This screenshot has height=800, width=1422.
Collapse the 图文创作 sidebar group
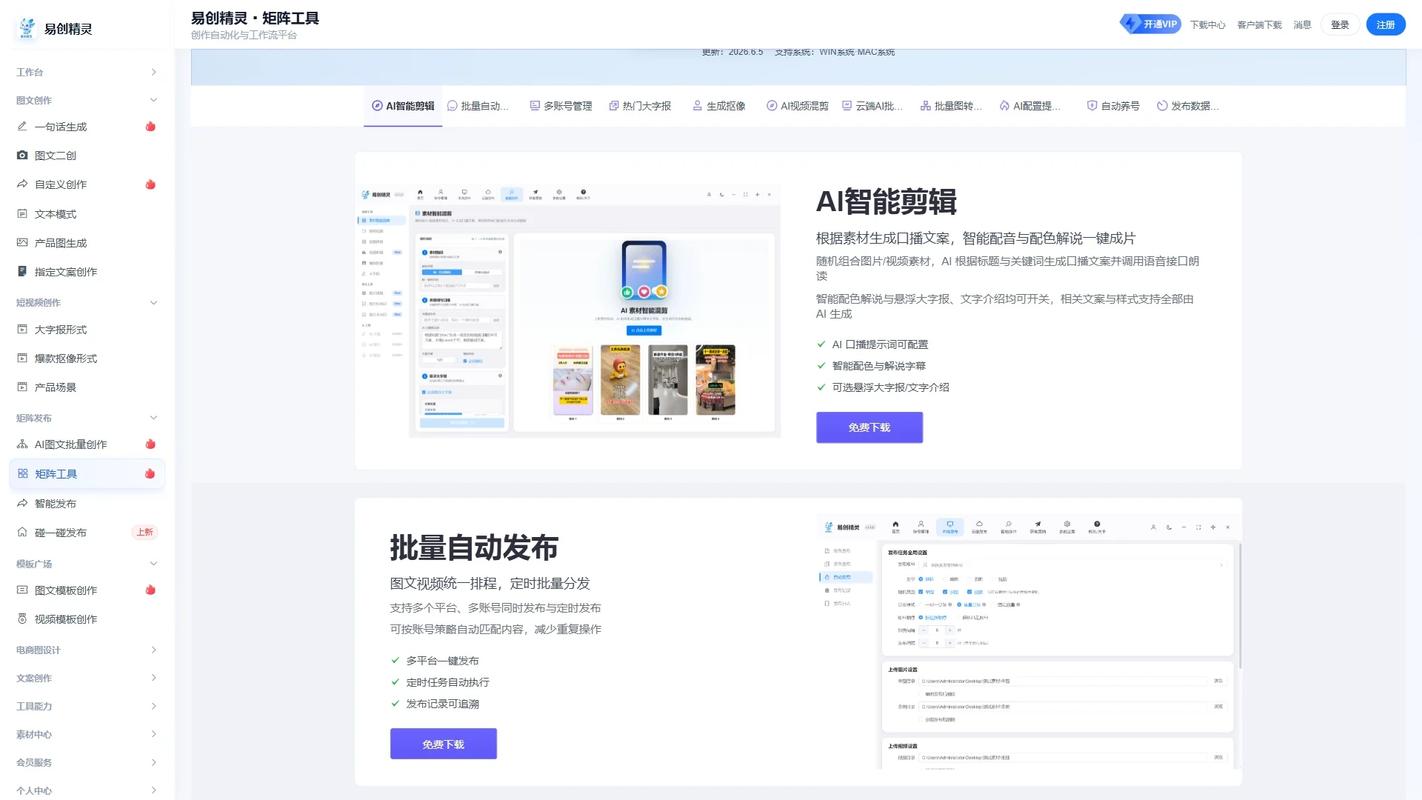(87, 100)
